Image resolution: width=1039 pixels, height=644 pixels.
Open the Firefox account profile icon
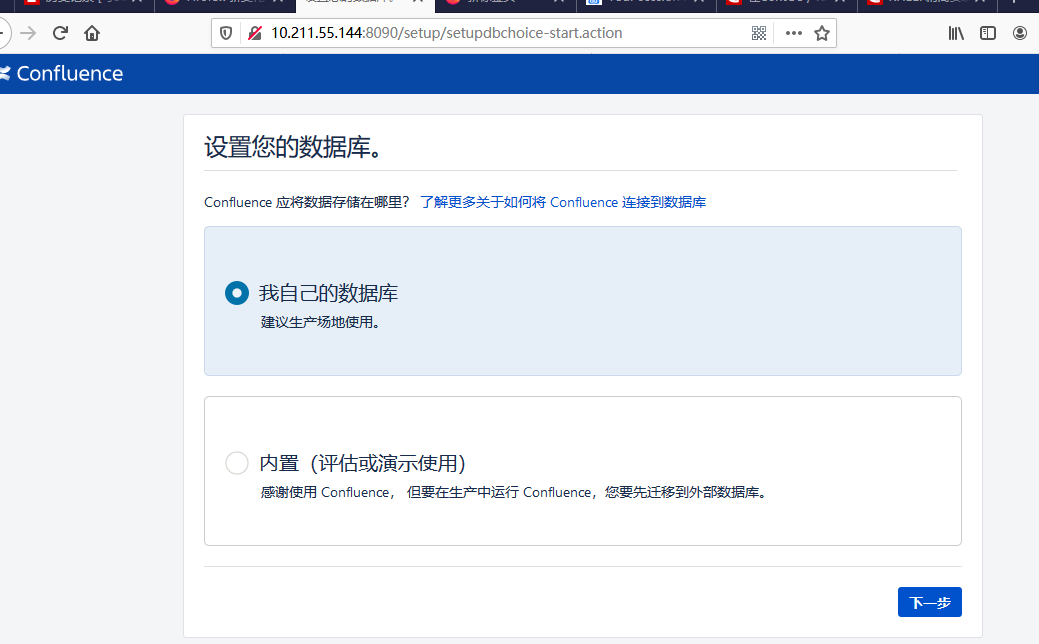(1020, 33)
